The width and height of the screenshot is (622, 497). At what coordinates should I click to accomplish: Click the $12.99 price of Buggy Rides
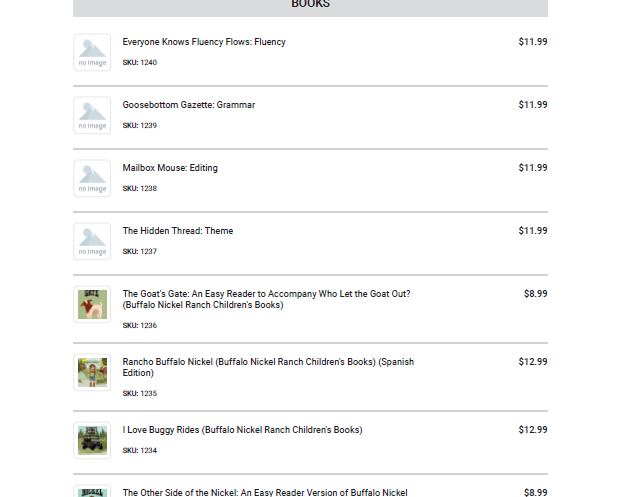[532, 430]
